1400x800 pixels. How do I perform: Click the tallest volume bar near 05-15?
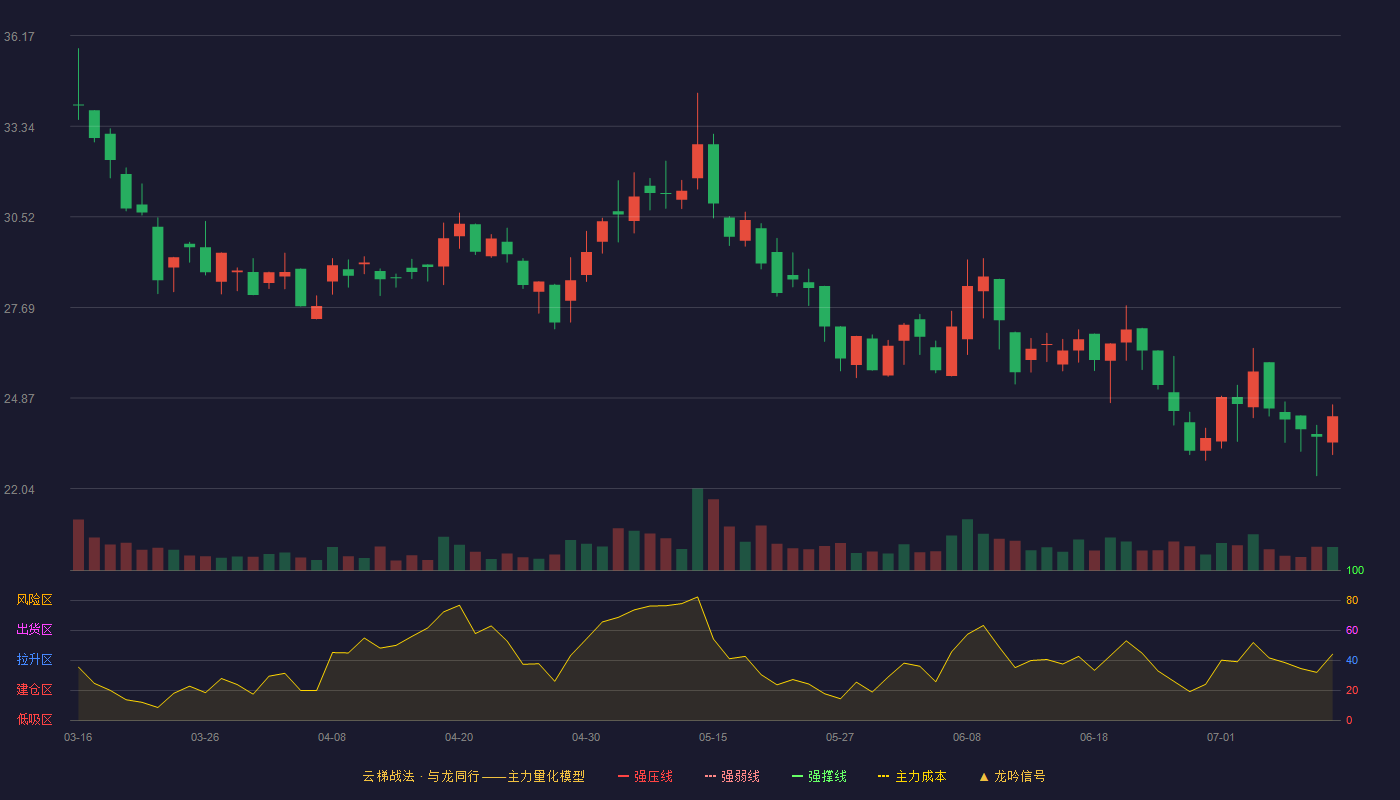(x=697, y=529)
